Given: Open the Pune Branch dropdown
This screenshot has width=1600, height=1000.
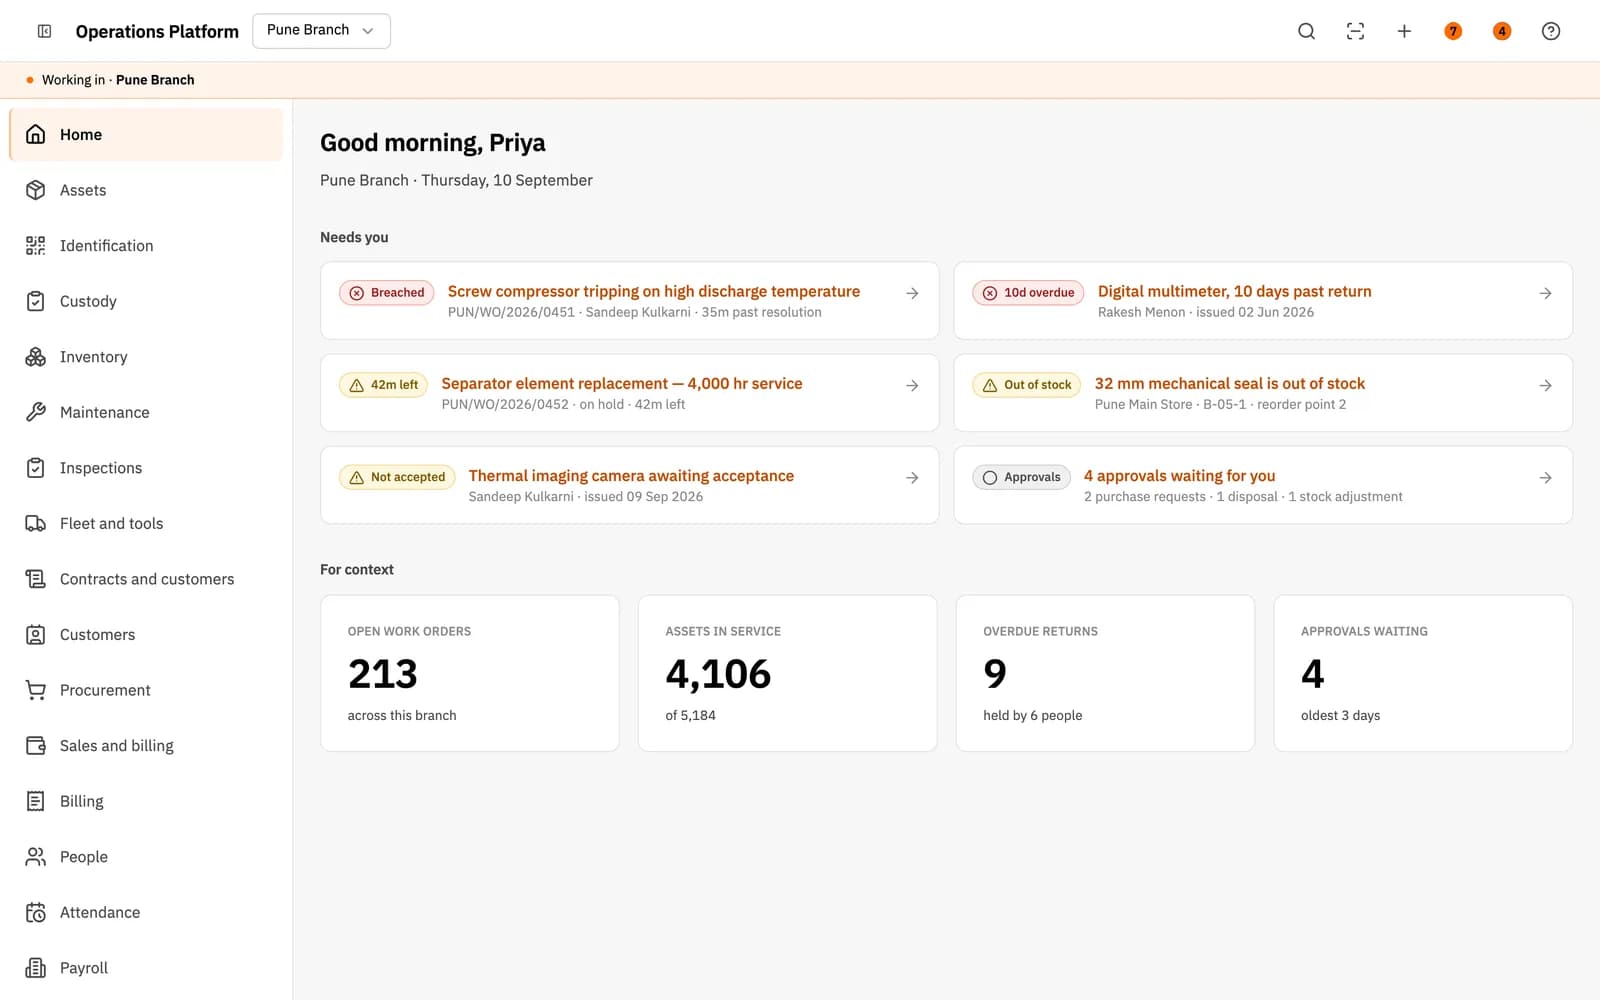Looking at the screenshot, I should pyautogui.click(x=321, y=31).
